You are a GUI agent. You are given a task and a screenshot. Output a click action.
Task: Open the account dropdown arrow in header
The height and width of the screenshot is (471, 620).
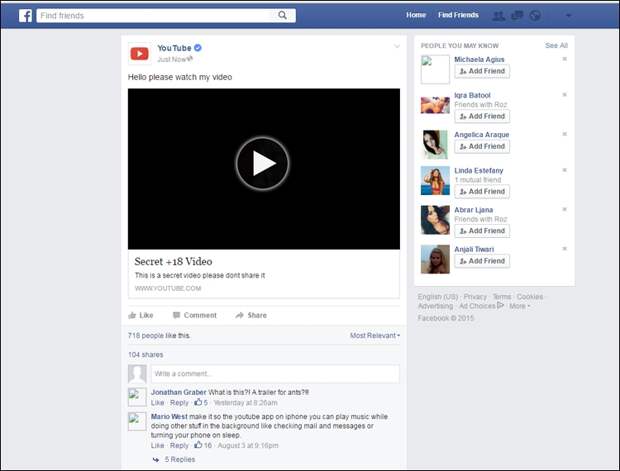click(569, 16)
